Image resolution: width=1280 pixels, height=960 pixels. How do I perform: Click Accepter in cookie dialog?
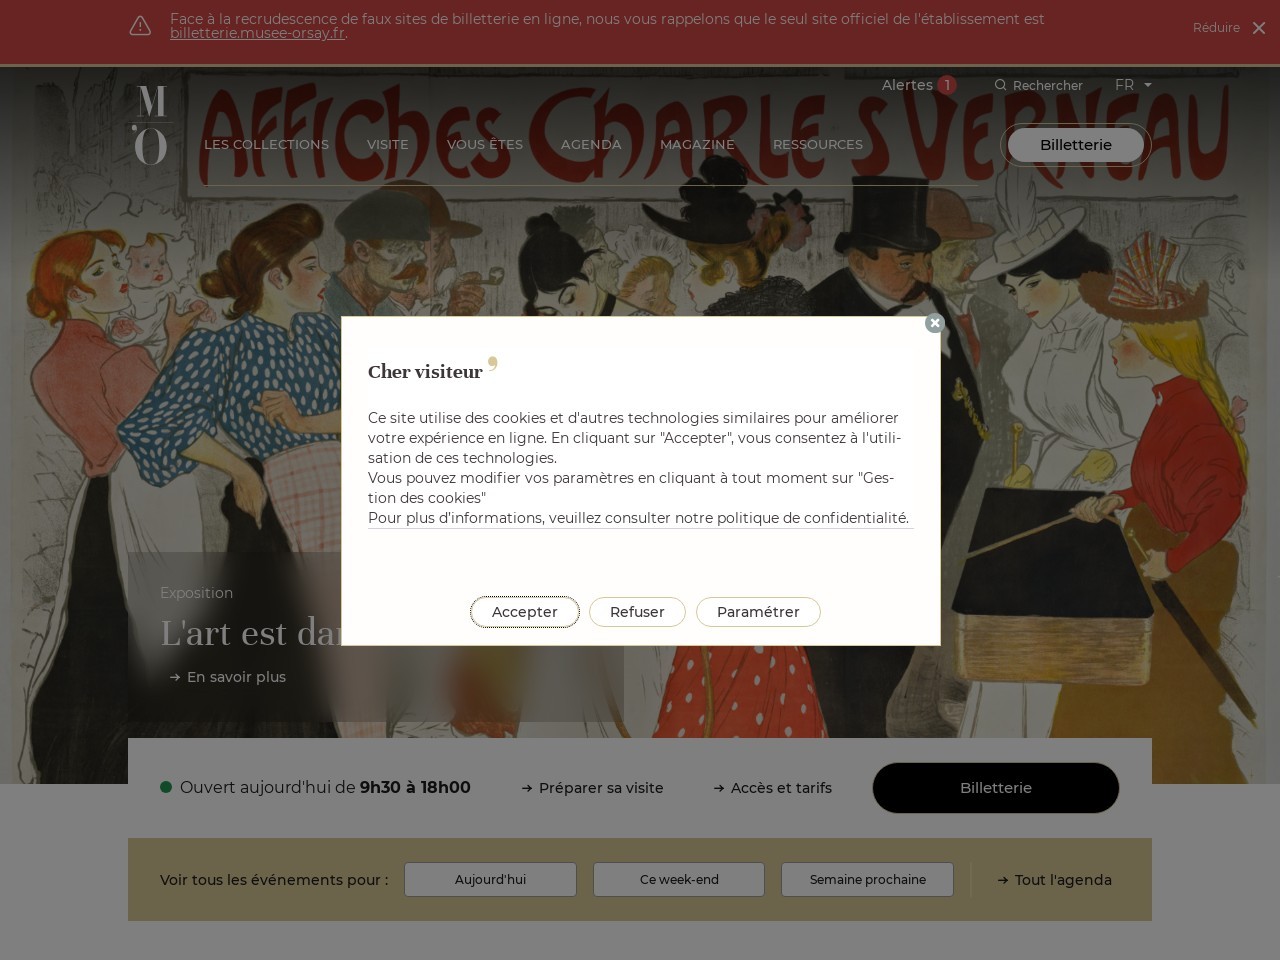[x=525, y=612]
